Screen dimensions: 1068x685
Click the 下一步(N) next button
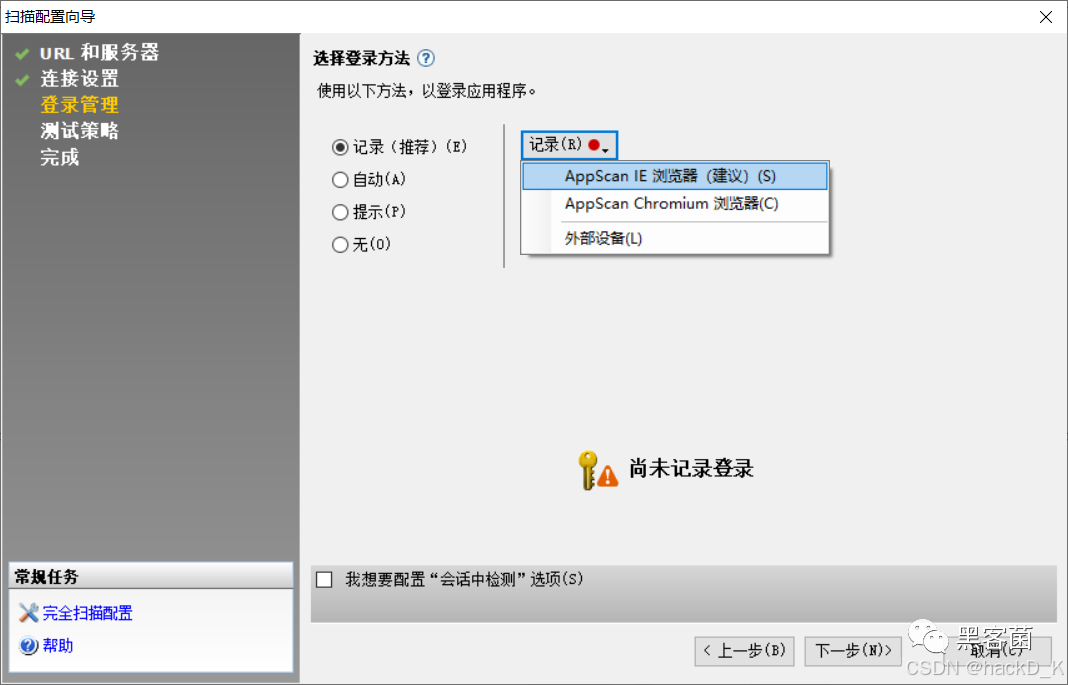(x=853, y=651)
